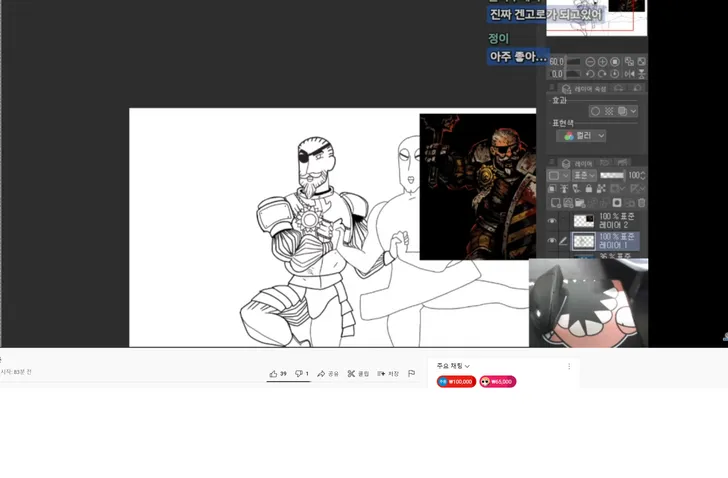Click the YouTube share arrow icon

[x=321, y=374]
